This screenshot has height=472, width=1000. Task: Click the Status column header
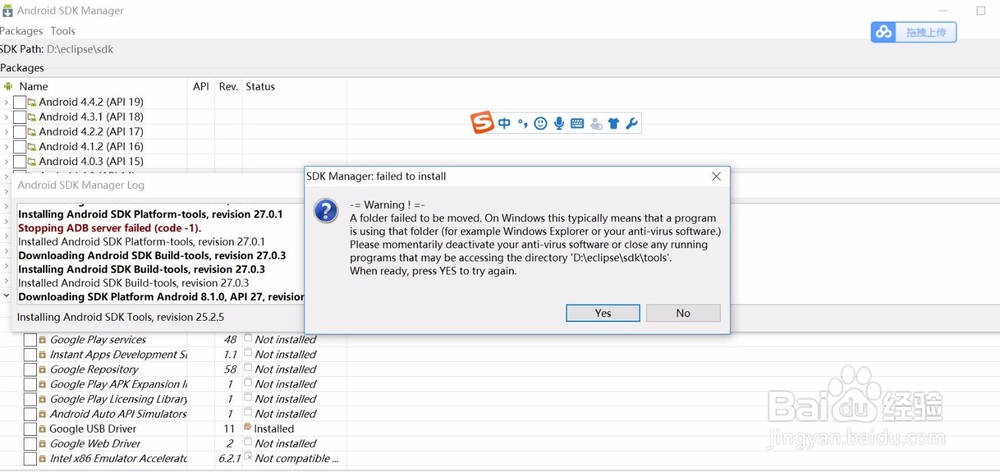click(x=260, y=86)
